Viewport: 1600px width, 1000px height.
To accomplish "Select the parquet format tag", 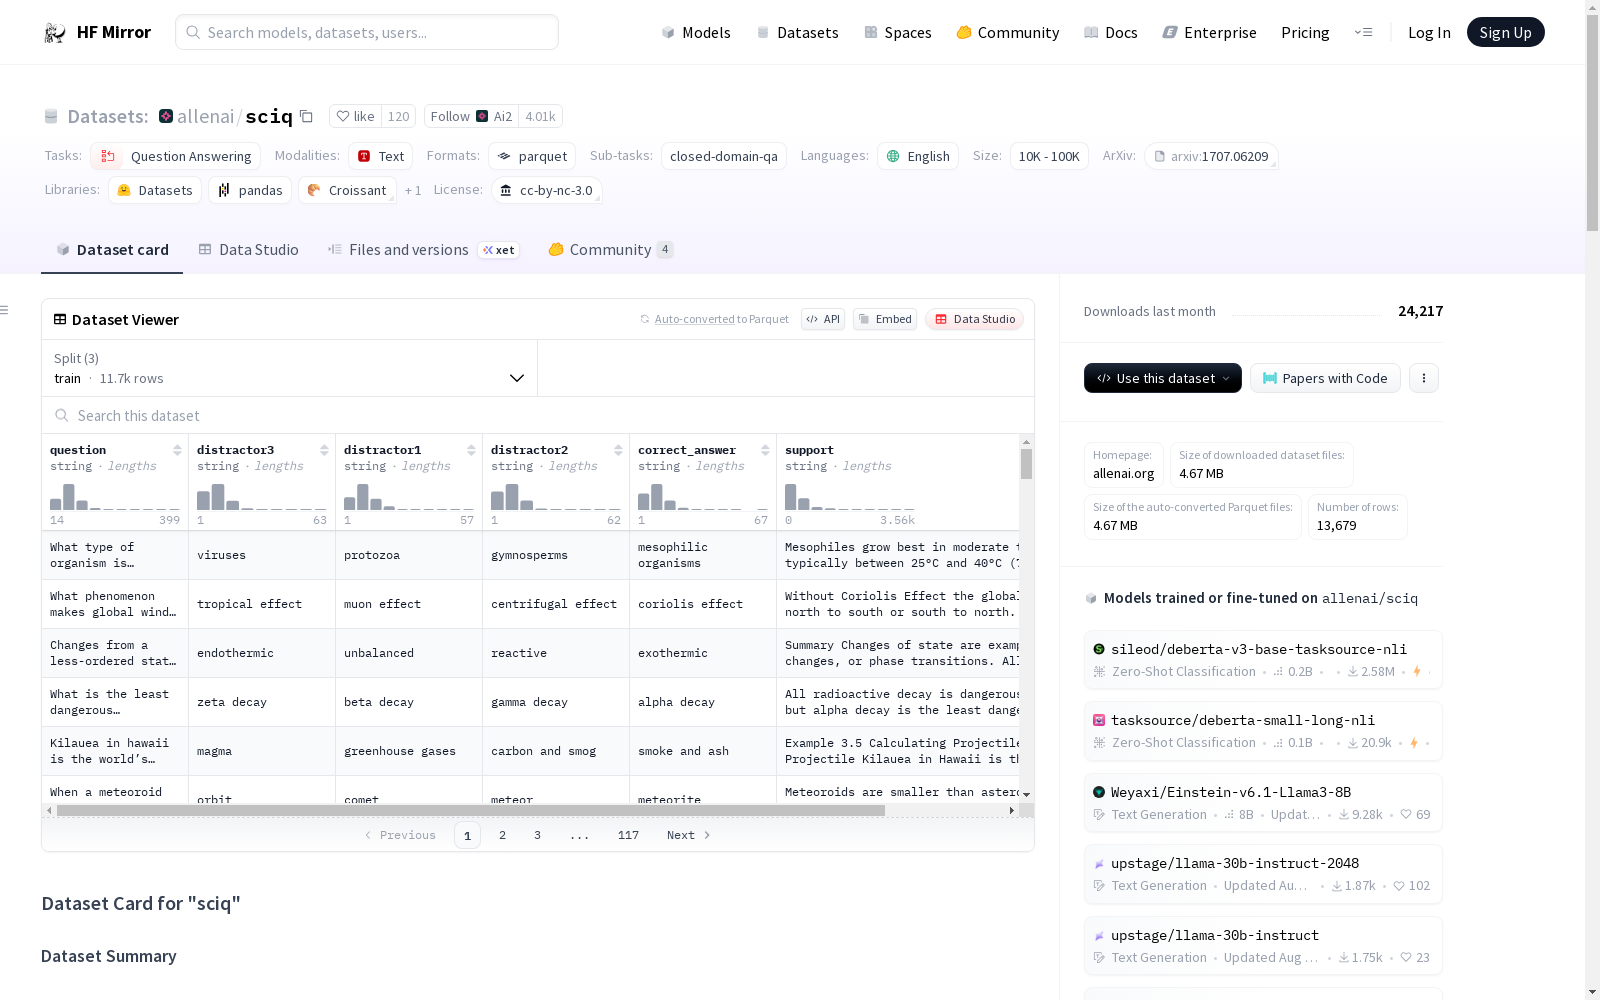I will 532,156.
